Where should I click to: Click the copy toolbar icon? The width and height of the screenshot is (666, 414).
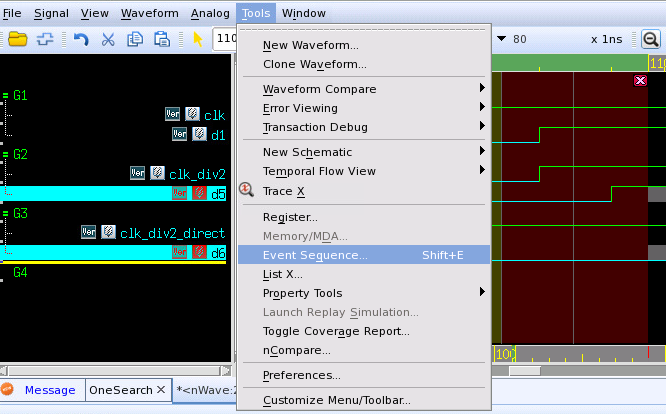[135, 39]
